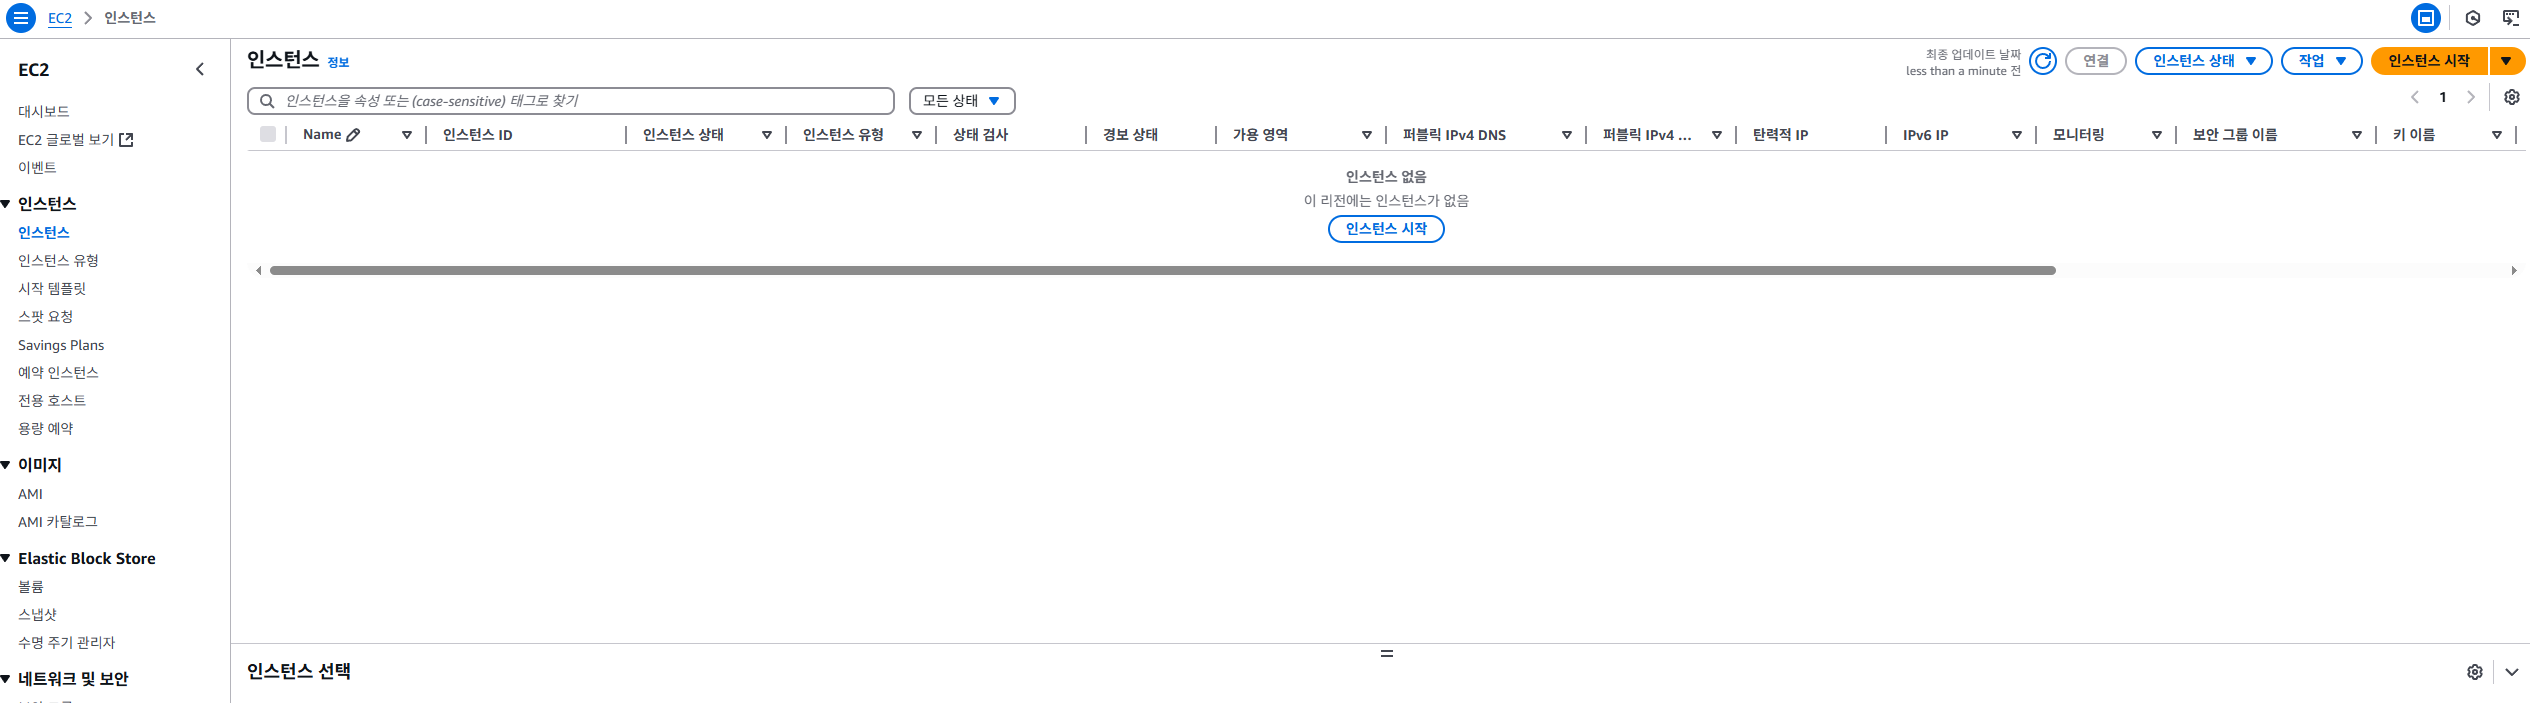Screen dimensions: 2530x703
Task: Open 전용 호스트 in the sidebar
Action: (x=52, y=401)
